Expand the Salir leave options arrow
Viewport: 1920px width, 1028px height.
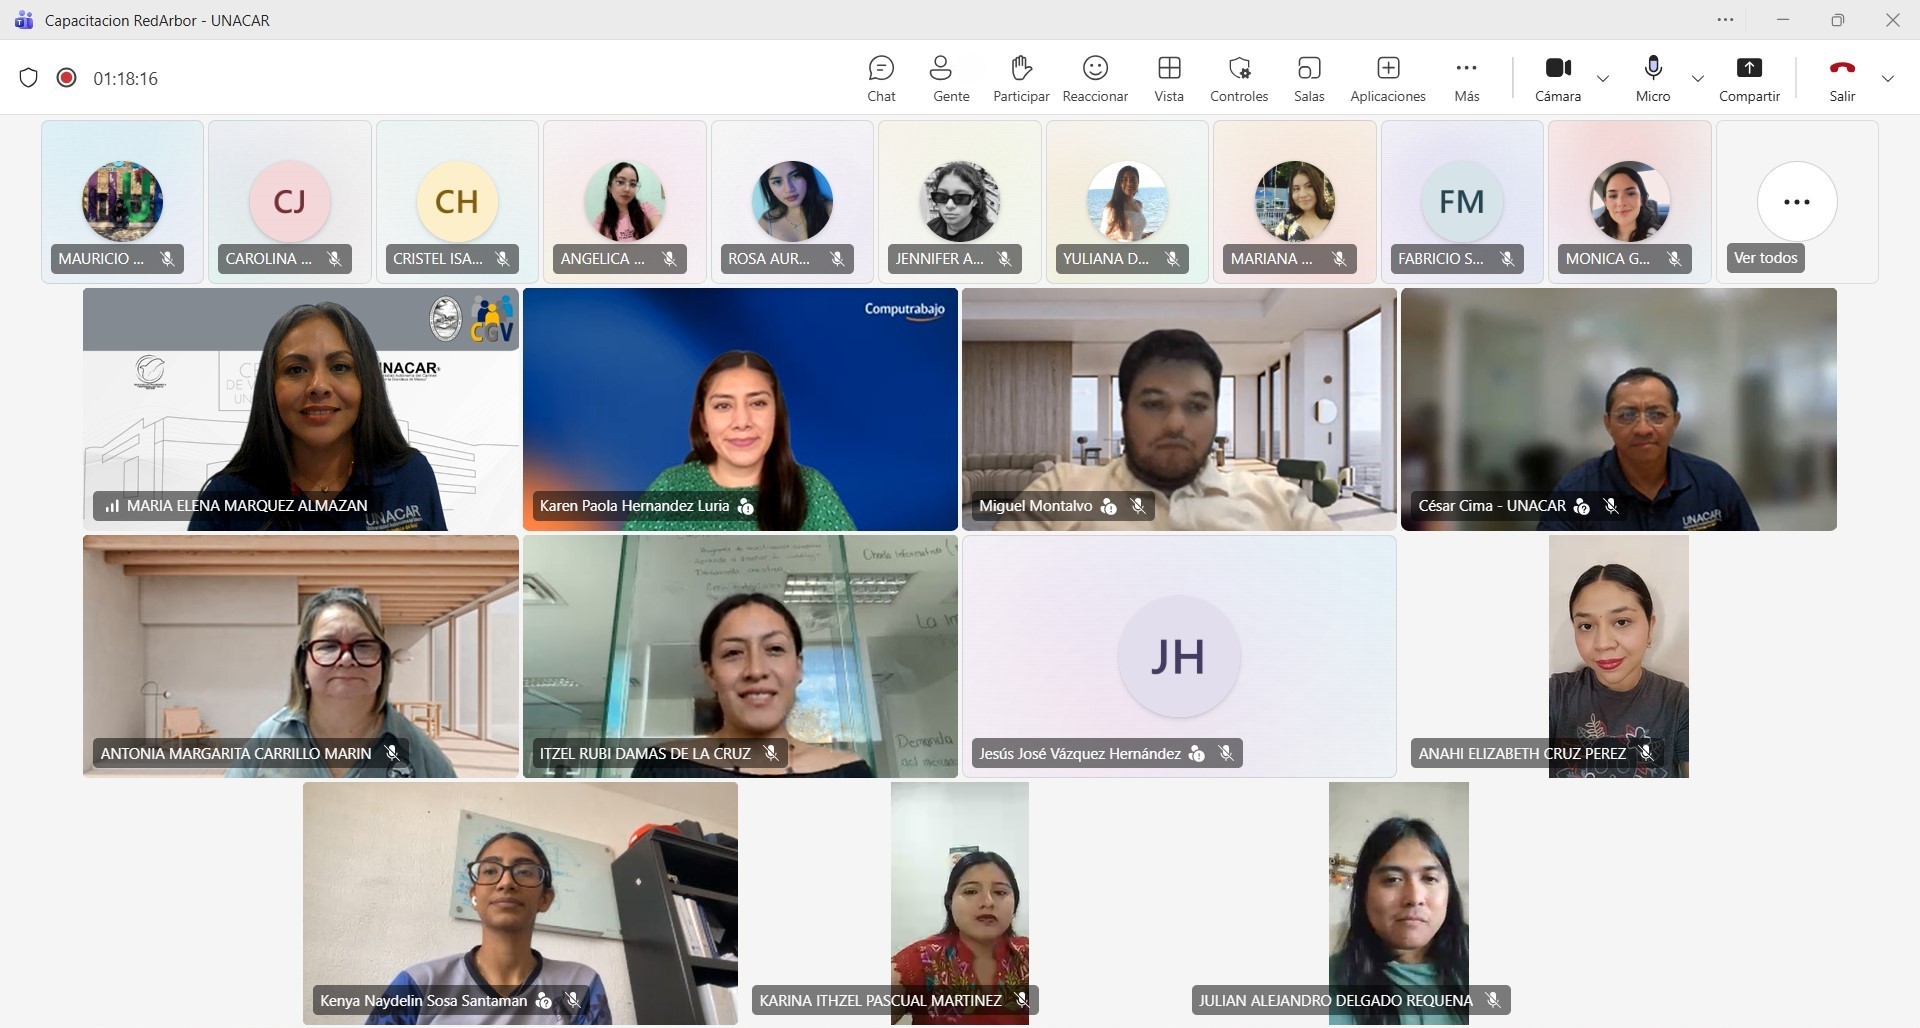(1887, 79)
